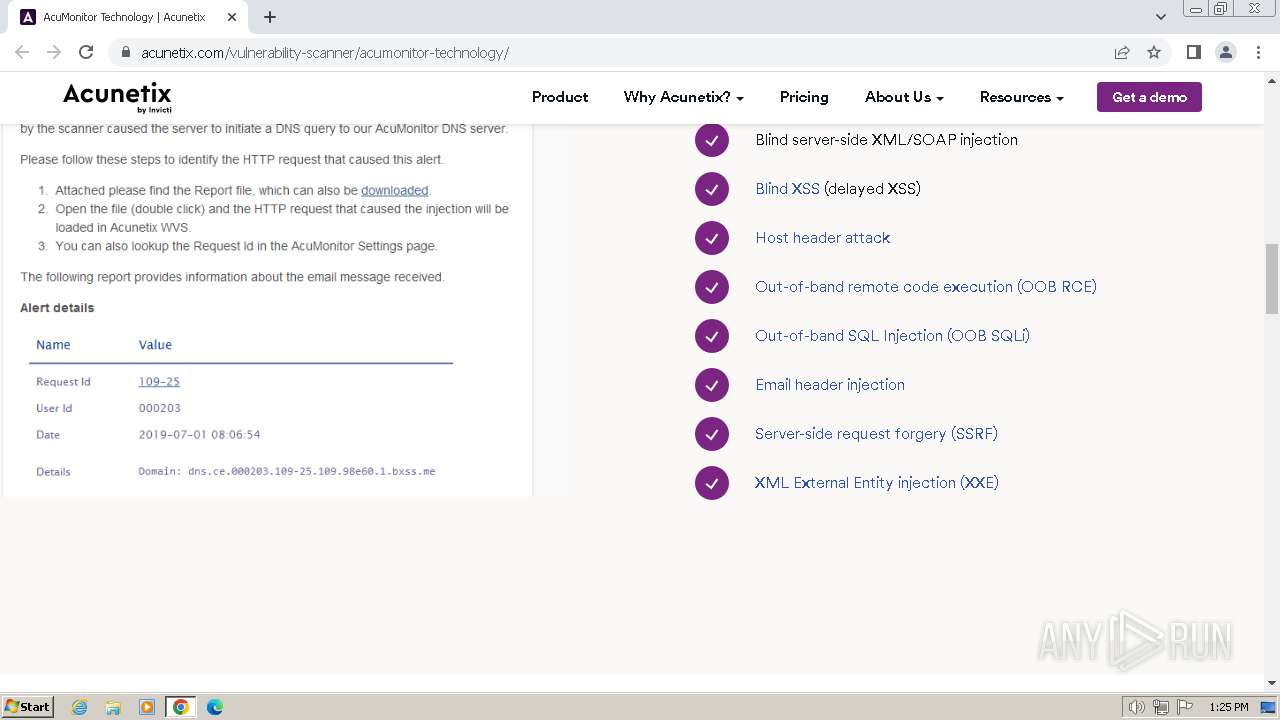
Task: Click the Action Center flag tray icon
Action: [1185, 707]
